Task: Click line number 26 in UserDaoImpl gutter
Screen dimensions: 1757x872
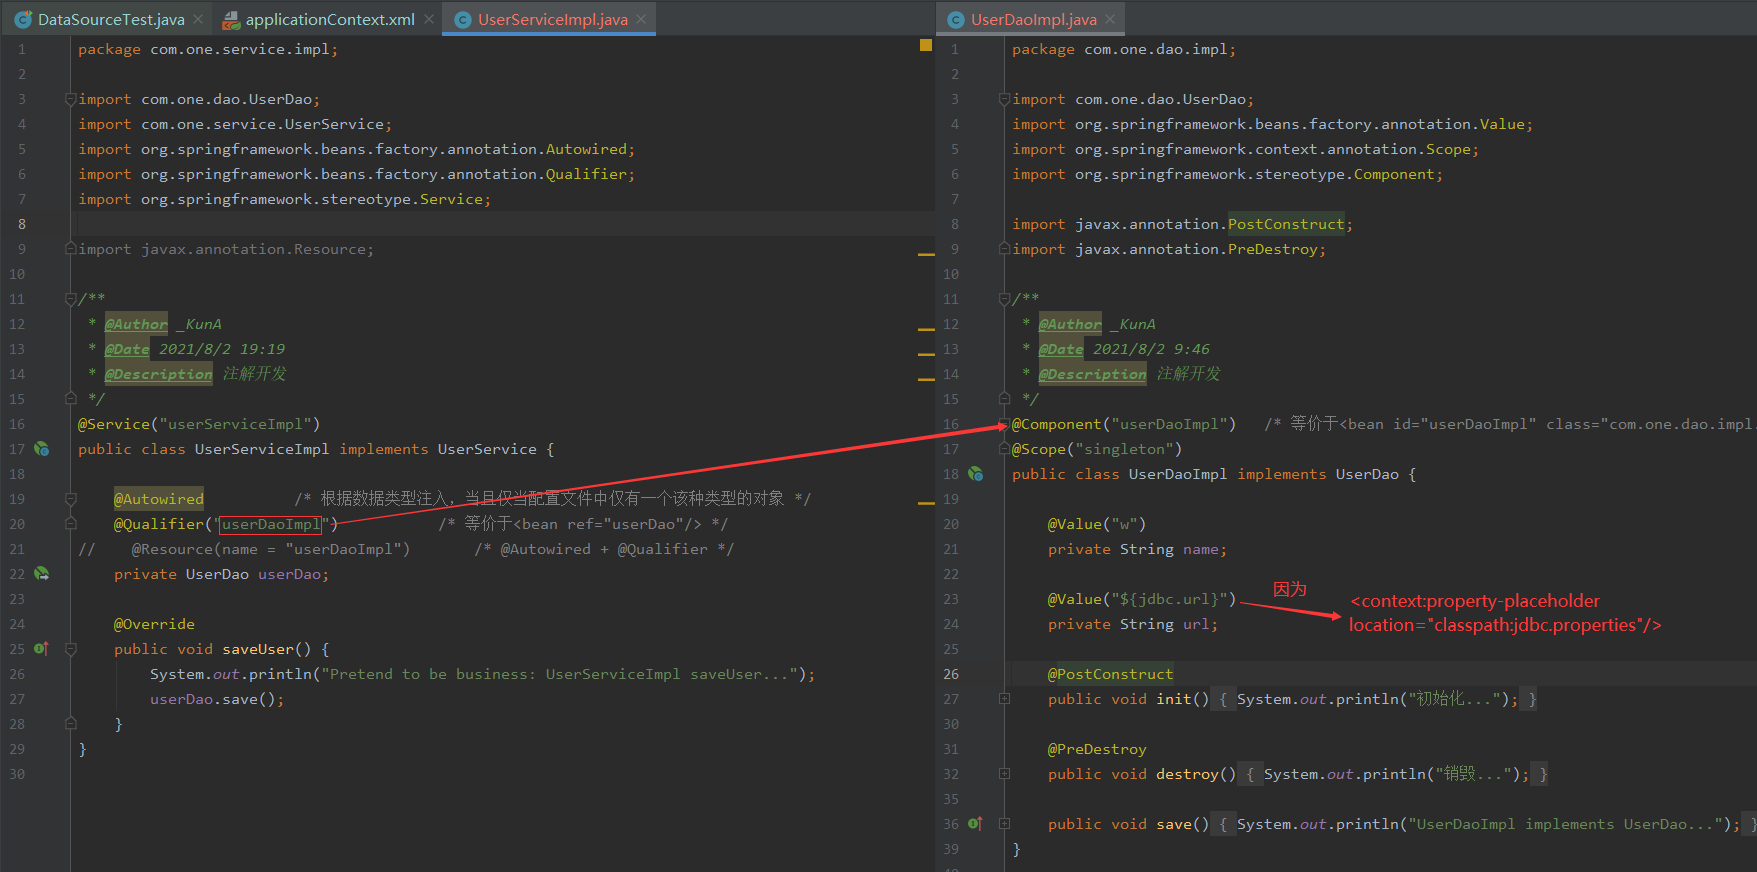Action: pyautogui.click(x=951, y=674)
